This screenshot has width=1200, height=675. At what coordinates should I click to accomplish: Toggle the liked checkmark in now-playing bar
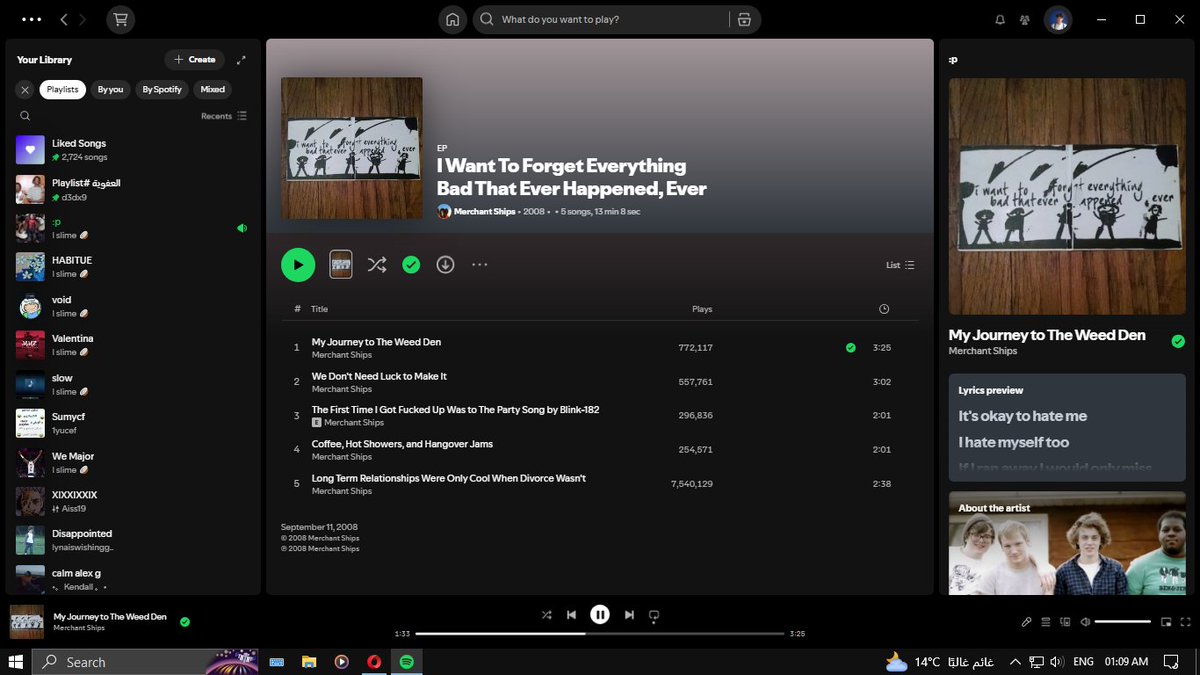pos(185,622)
